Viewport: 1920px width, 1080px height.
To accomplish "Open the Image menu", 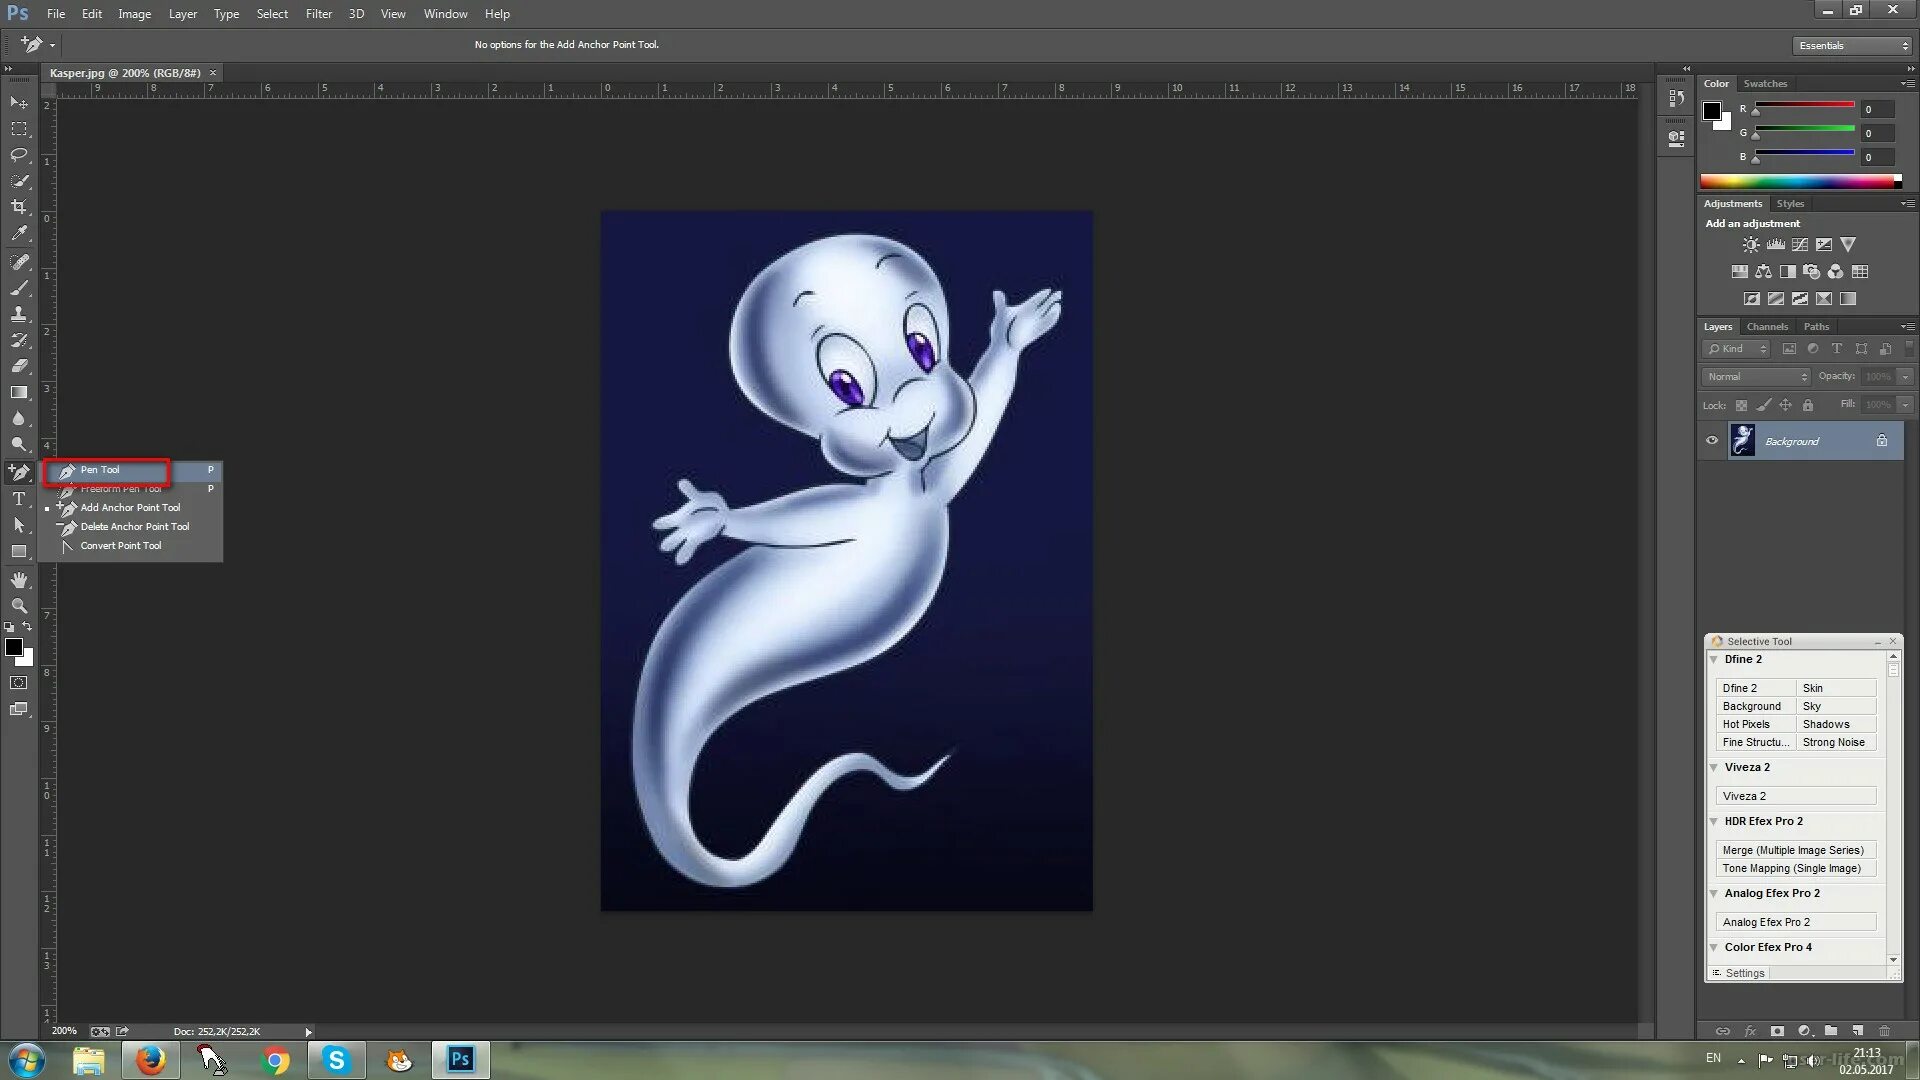I will pos(134,14).
